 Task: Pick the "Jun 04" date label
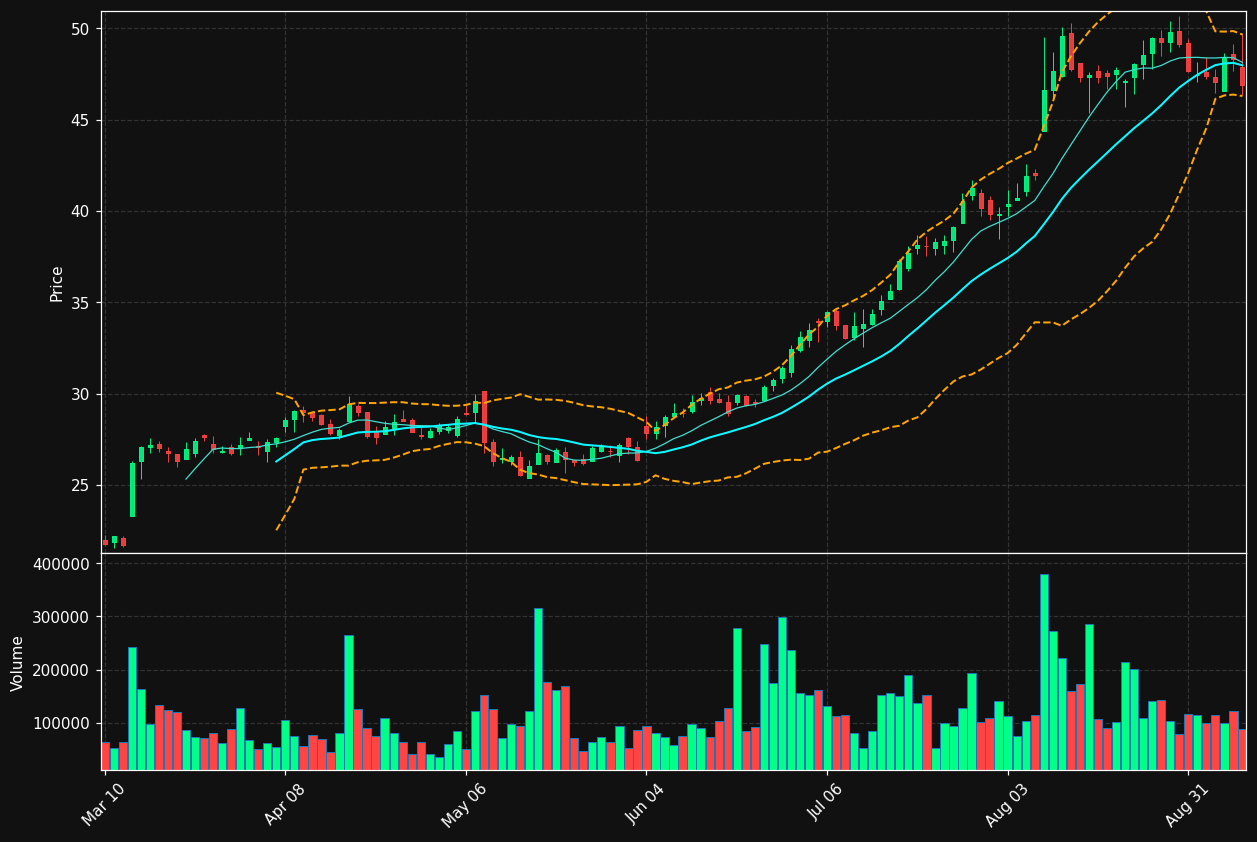click(646, 804)
